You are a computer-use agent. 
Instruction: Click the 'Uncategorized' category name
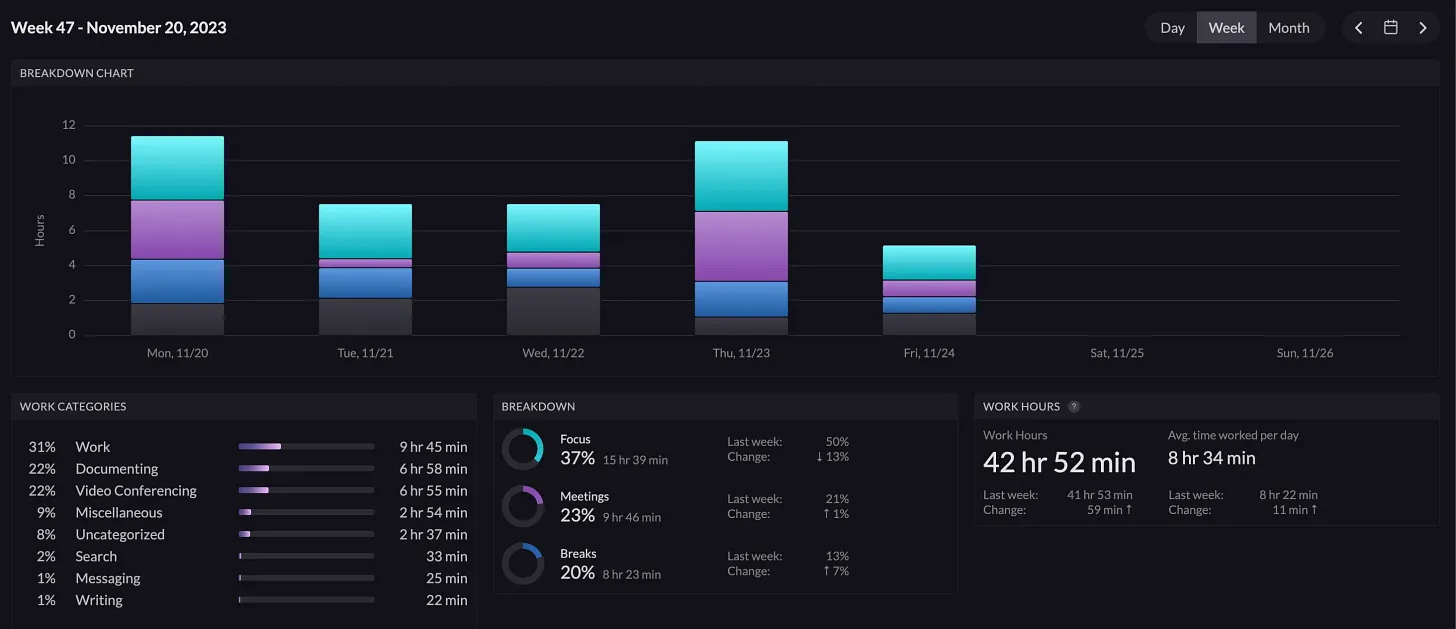click(x=120, y=535)
